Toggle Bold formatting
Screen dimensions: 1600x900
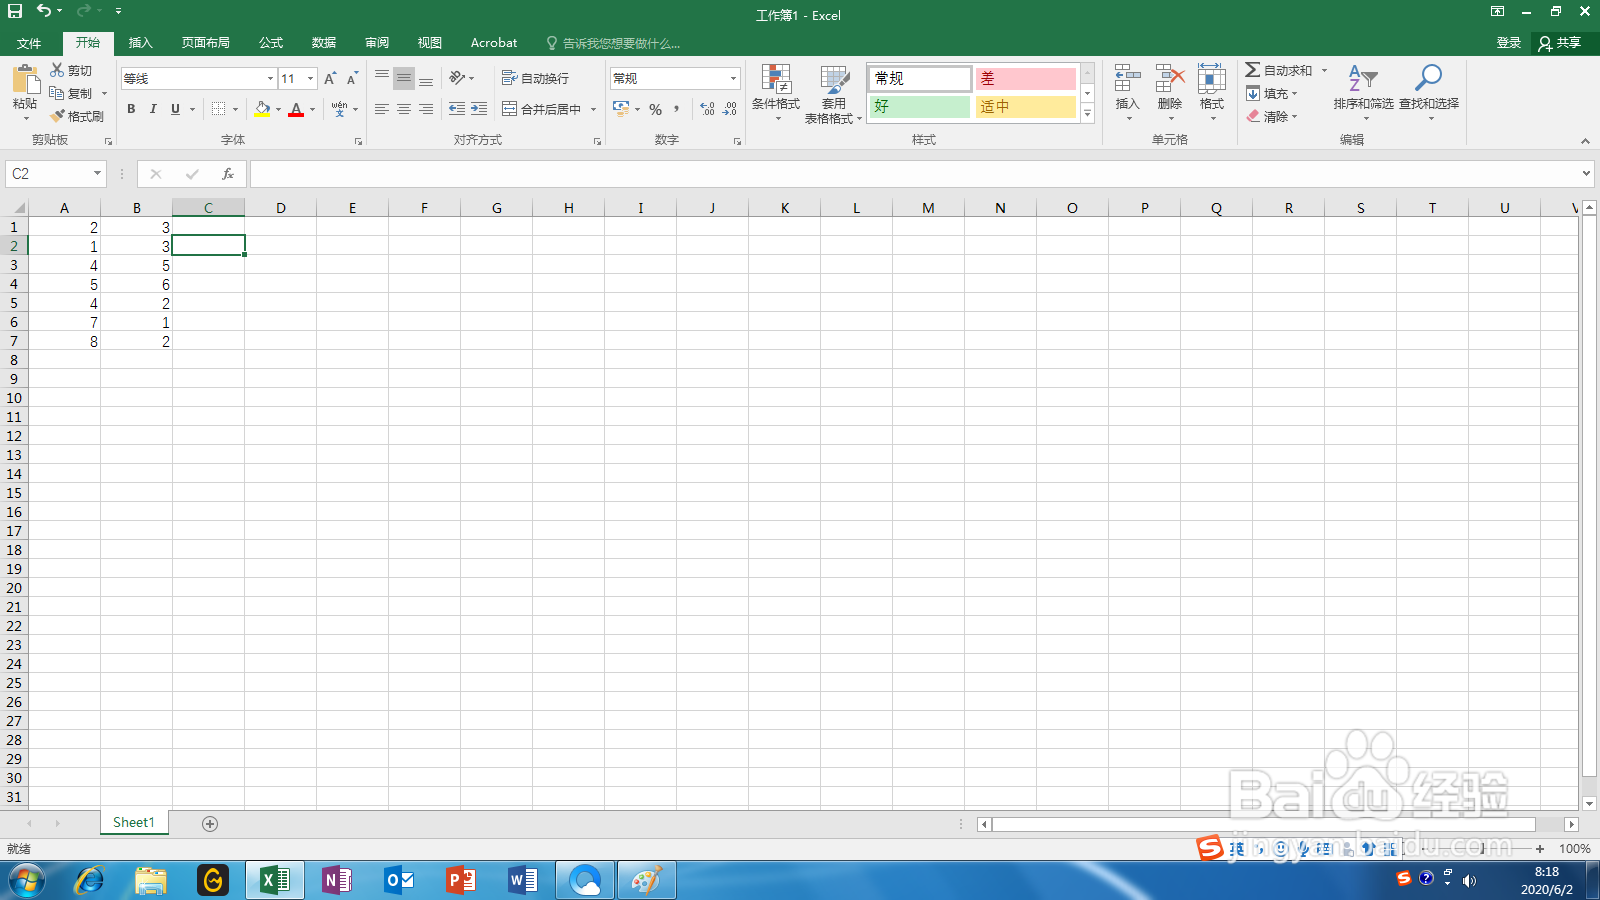click(x=131, y=109)
